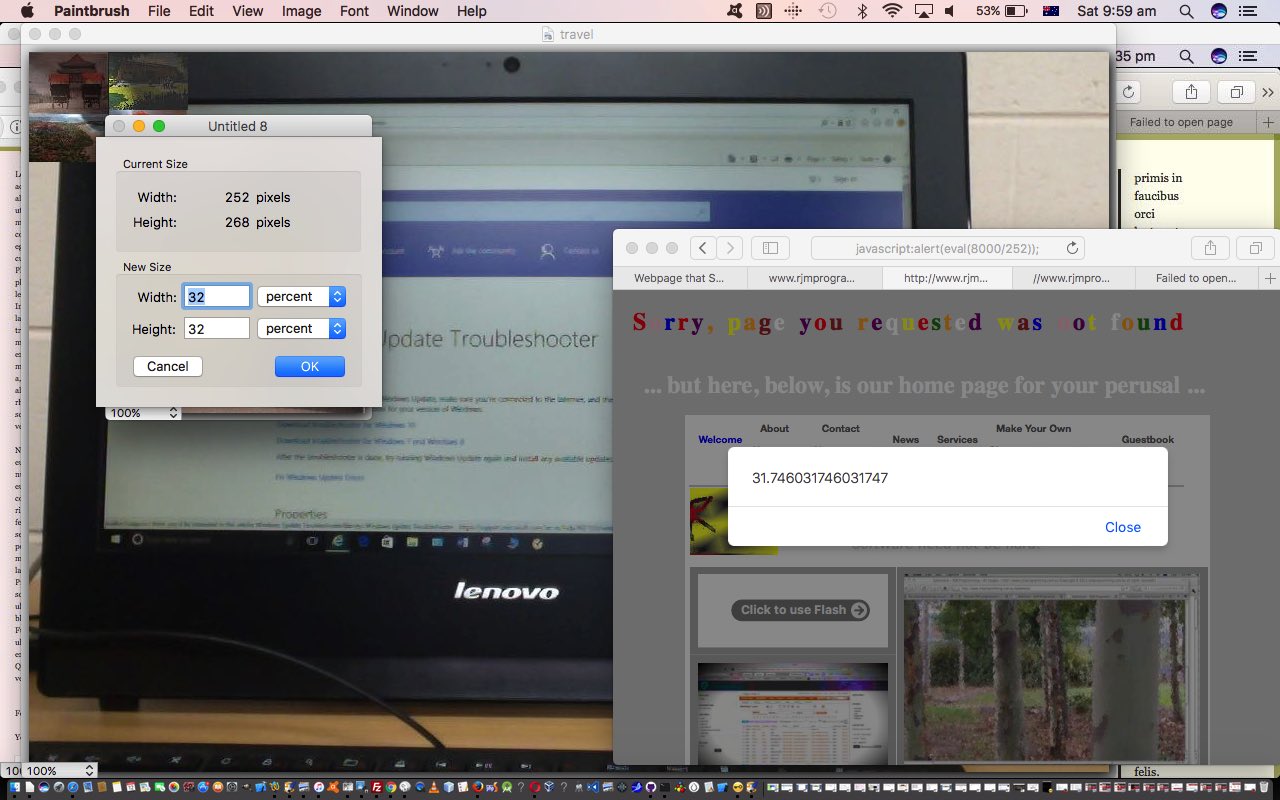Focus the New Size Width field
This screenshot has height=800, width=1280.
click(x=217, y=297)
